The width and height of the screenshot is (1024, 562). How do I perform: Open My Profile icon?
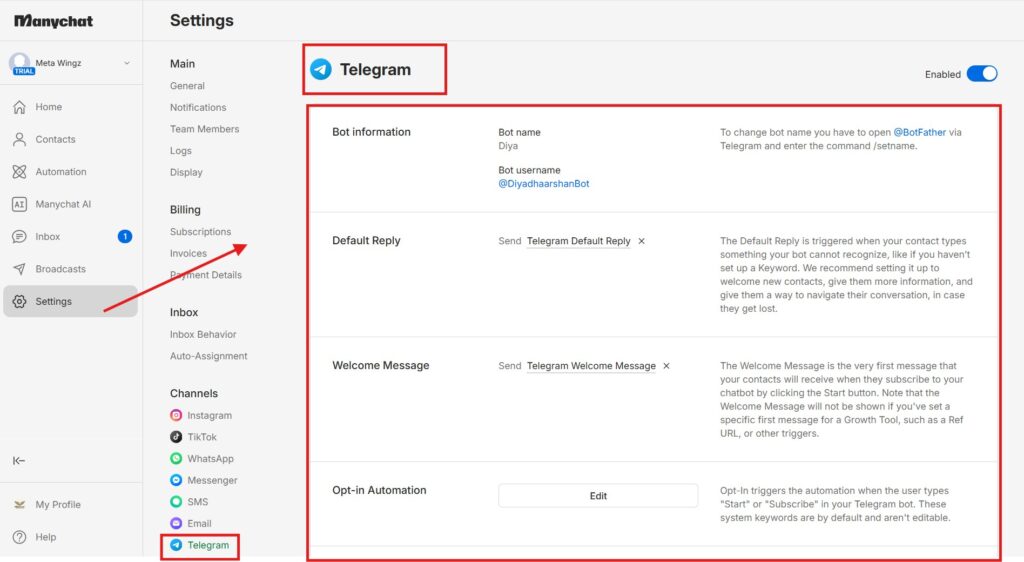click(x=20, y=505)
